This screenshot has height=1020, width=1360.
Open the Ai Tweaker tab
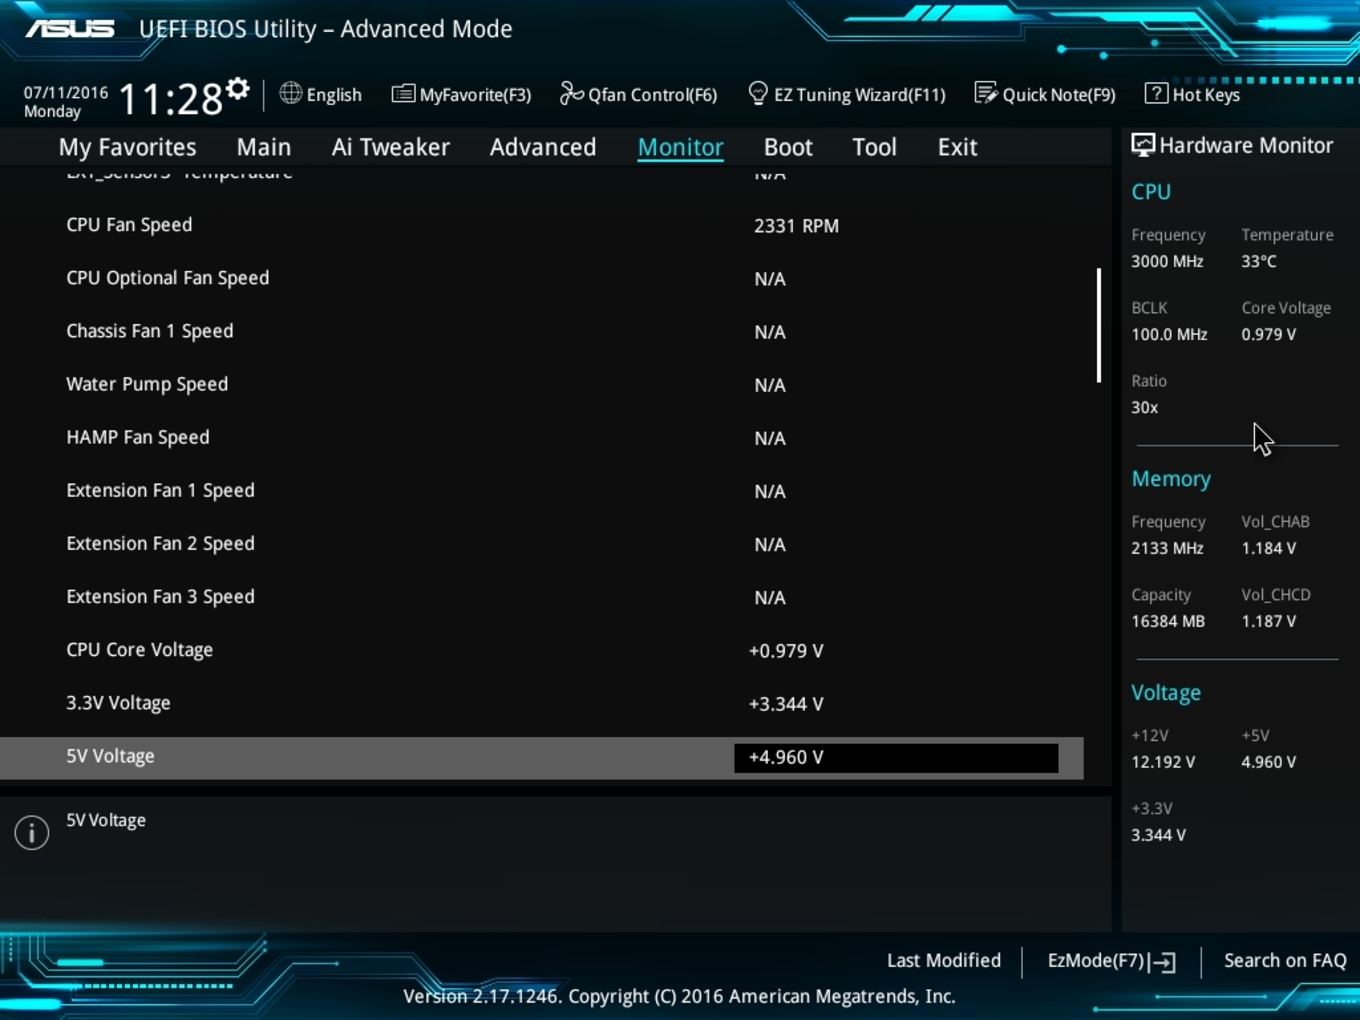tap(391, 147)
